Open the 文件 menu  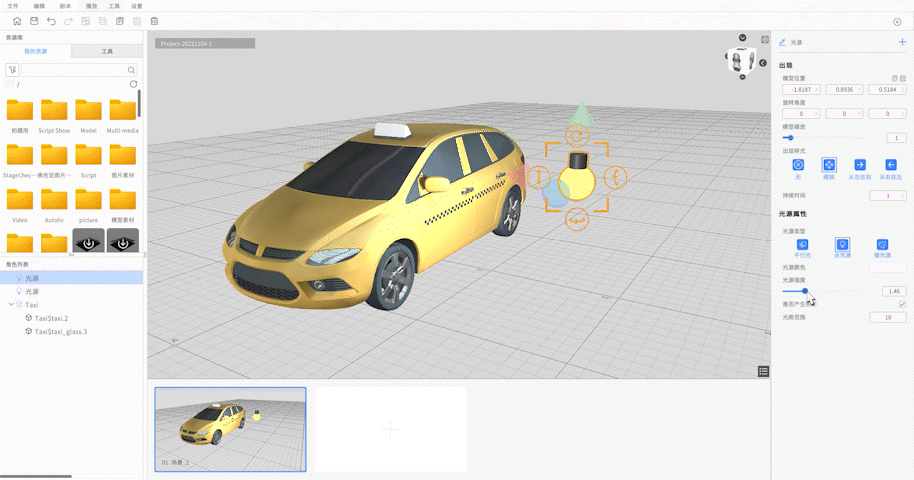point(13,6)
